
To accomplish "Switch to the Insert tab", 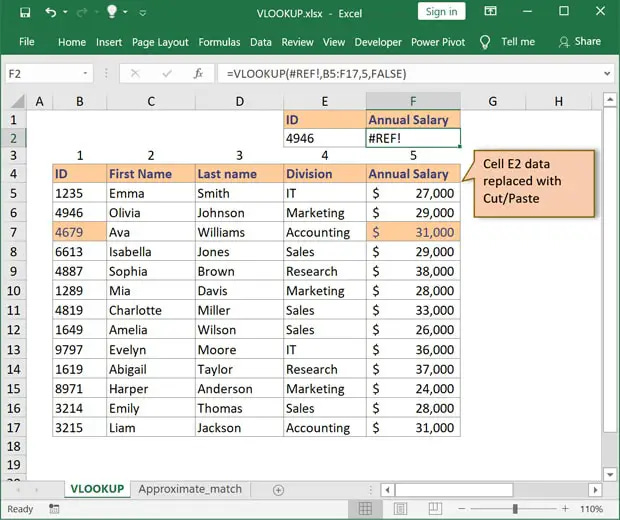I will tap(109, 42).
